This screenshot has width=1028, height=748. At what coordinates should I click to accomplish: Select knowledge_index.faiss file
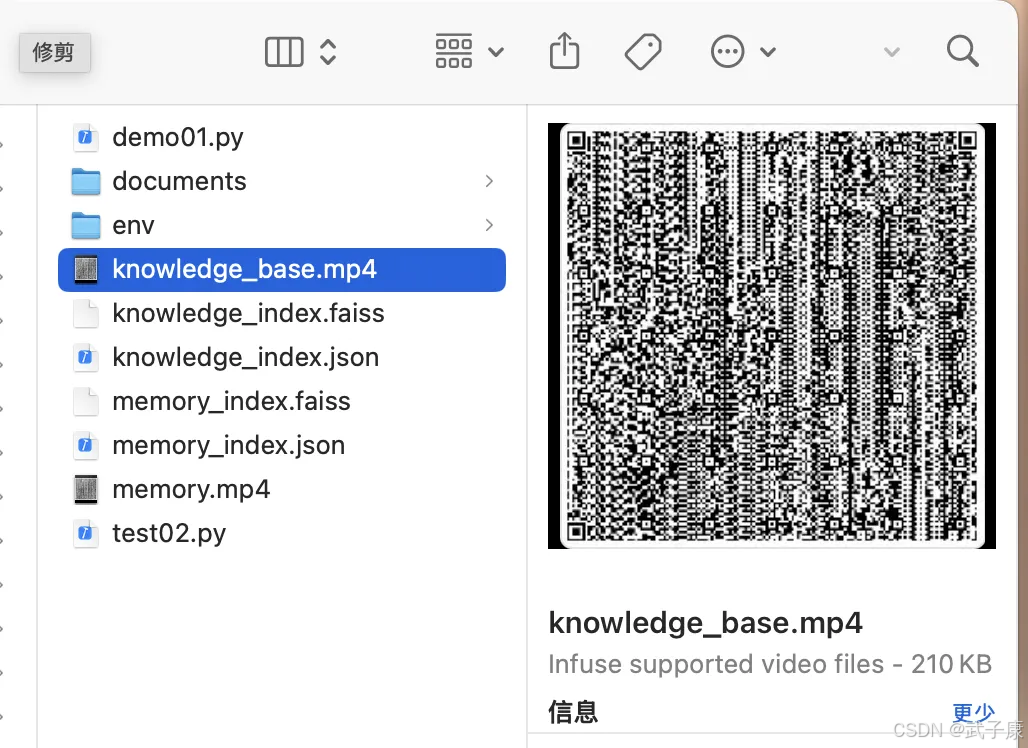[282, 313]
